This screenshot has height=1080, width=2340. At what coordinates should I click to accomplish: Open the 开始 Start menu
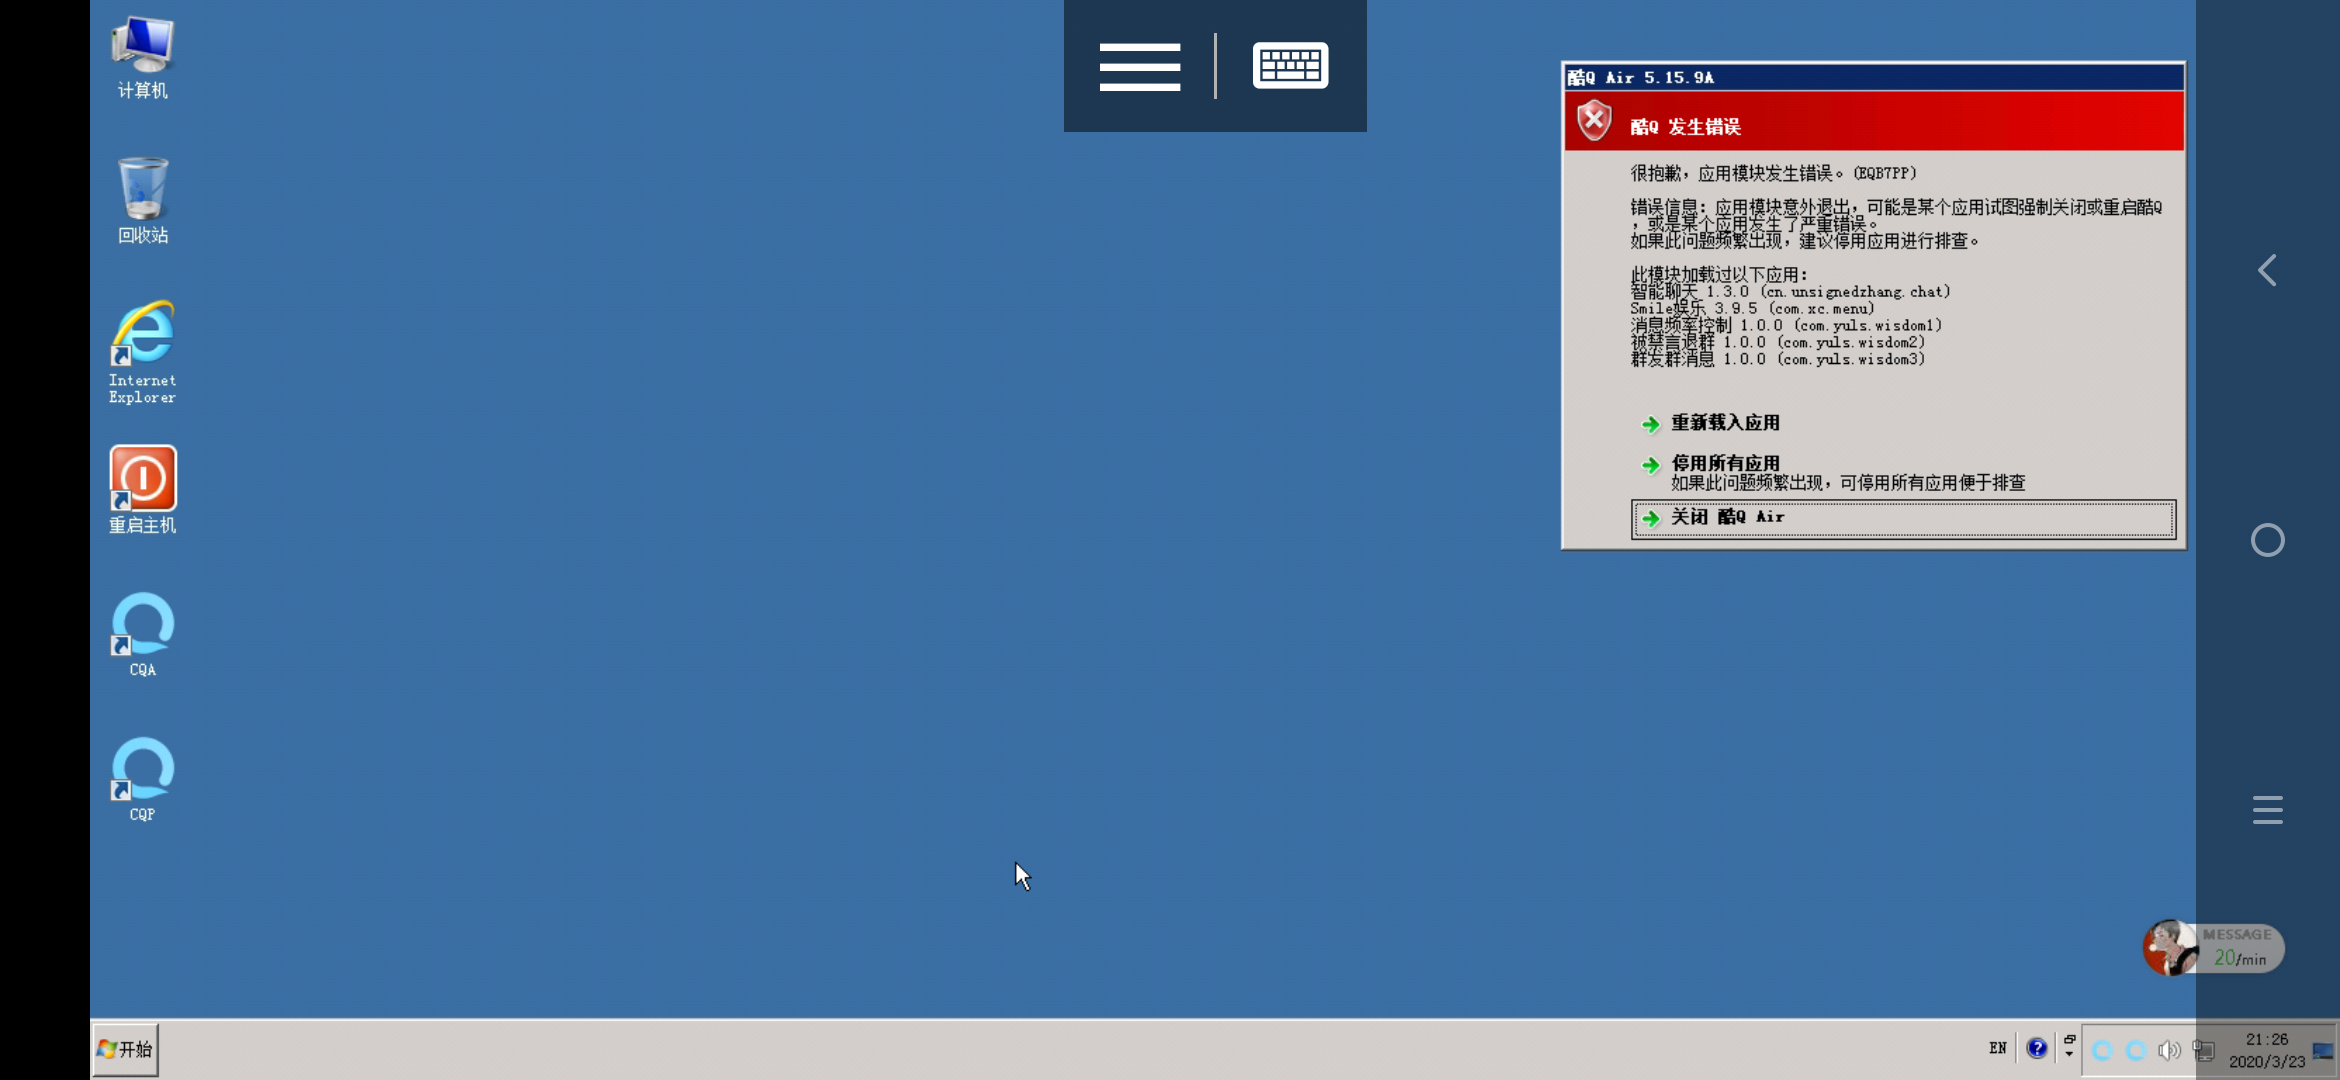tap(126, 1049)
